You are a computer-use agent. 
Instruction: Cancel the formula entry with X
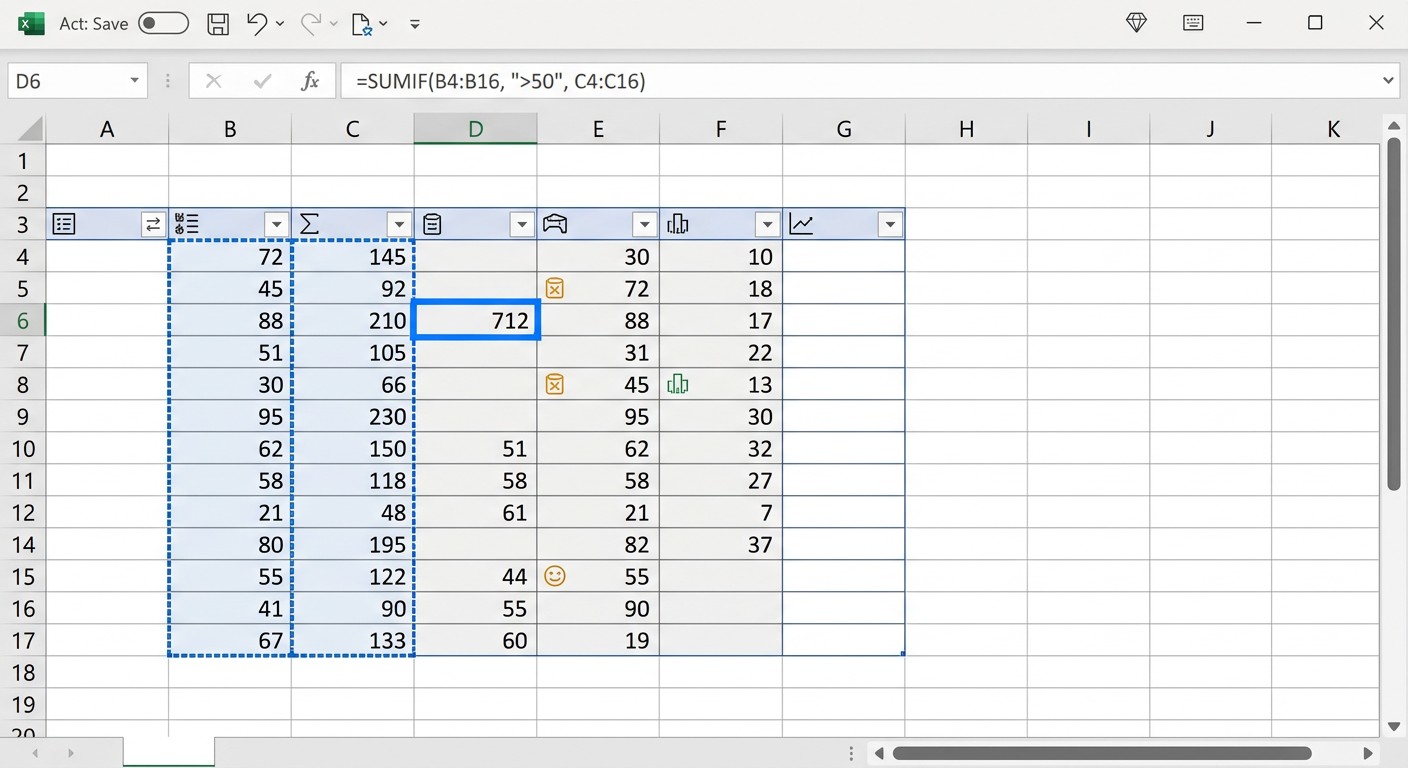(x=213, y=81)
